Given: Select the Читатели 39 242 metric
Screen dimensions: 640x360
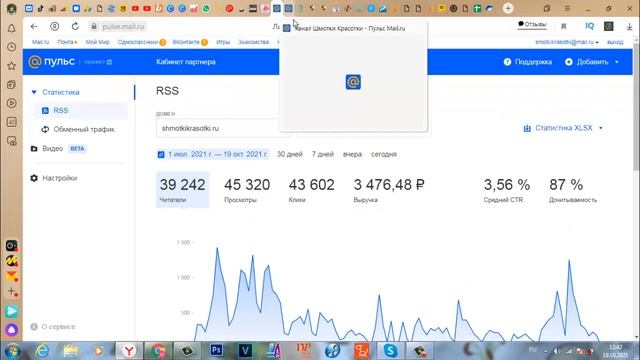Looking at the screenshot, I should pyautogui.click(x=182, y=190).
